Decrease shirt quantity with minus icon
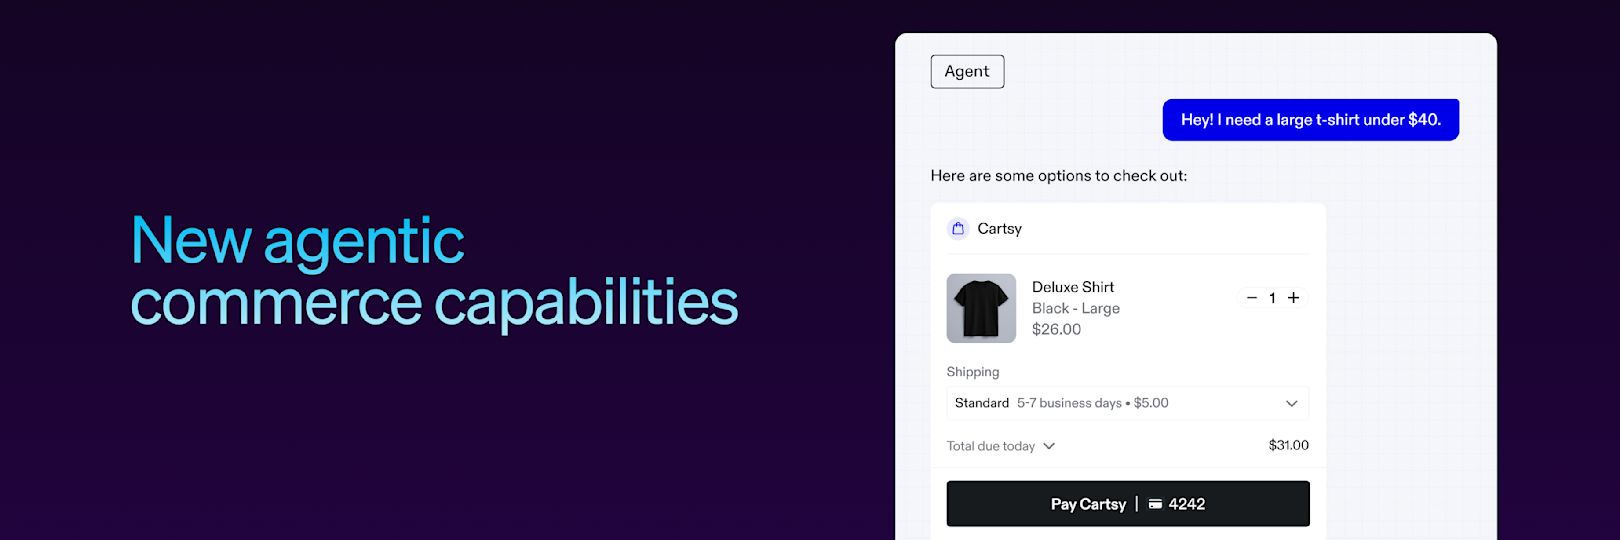Screen dimensions: 1620x540 [x=1252, y=298]
